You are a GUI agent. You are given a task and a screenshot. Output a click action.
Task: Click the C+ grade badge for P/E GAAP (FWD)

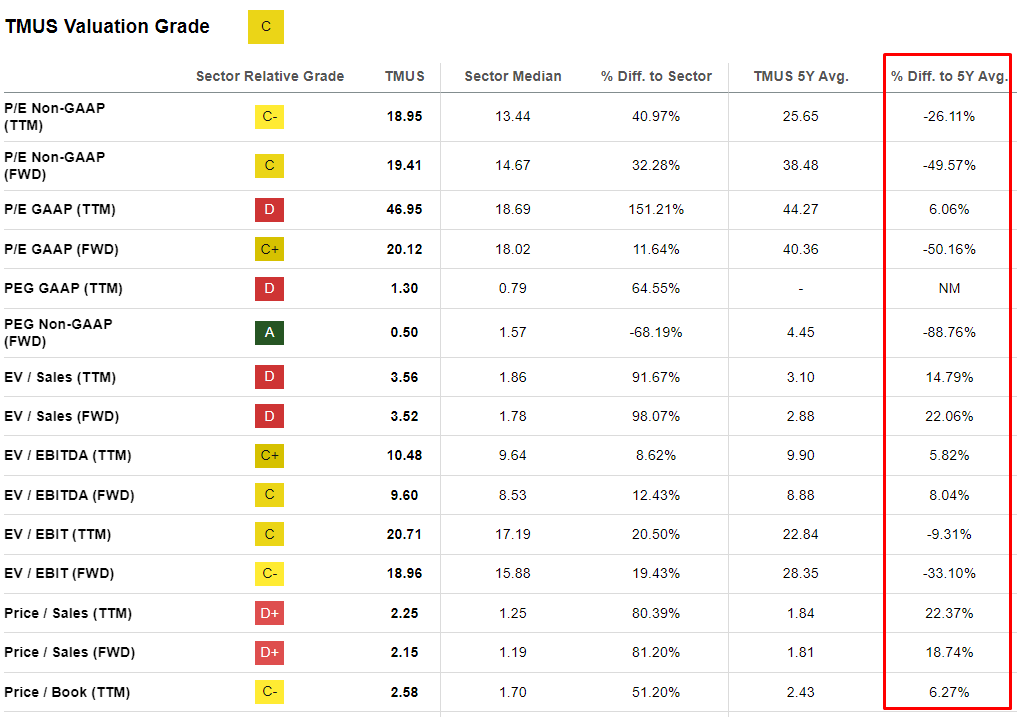coord(269,249)
